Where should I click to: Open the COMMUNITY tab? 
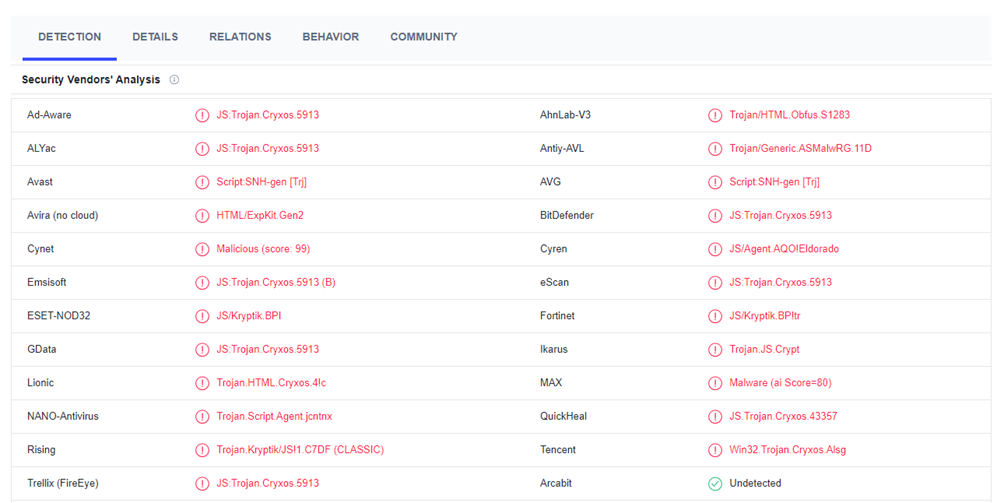point(424,37)
